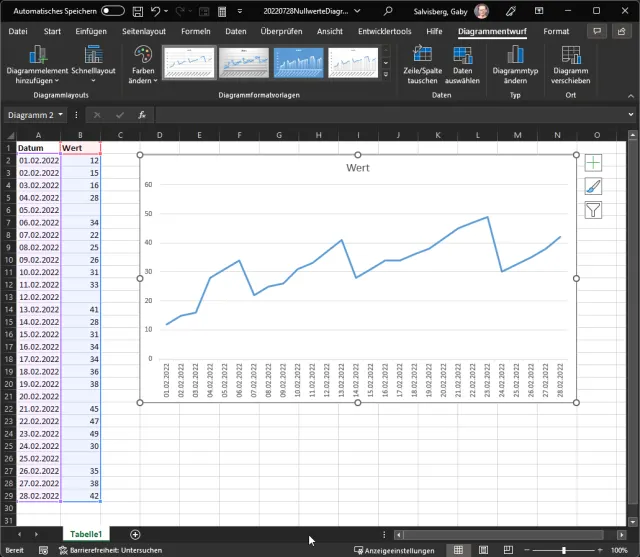This screenshot has width=640, height=557.
Task: Open chart filter funnel button
Action: point(593,210)
